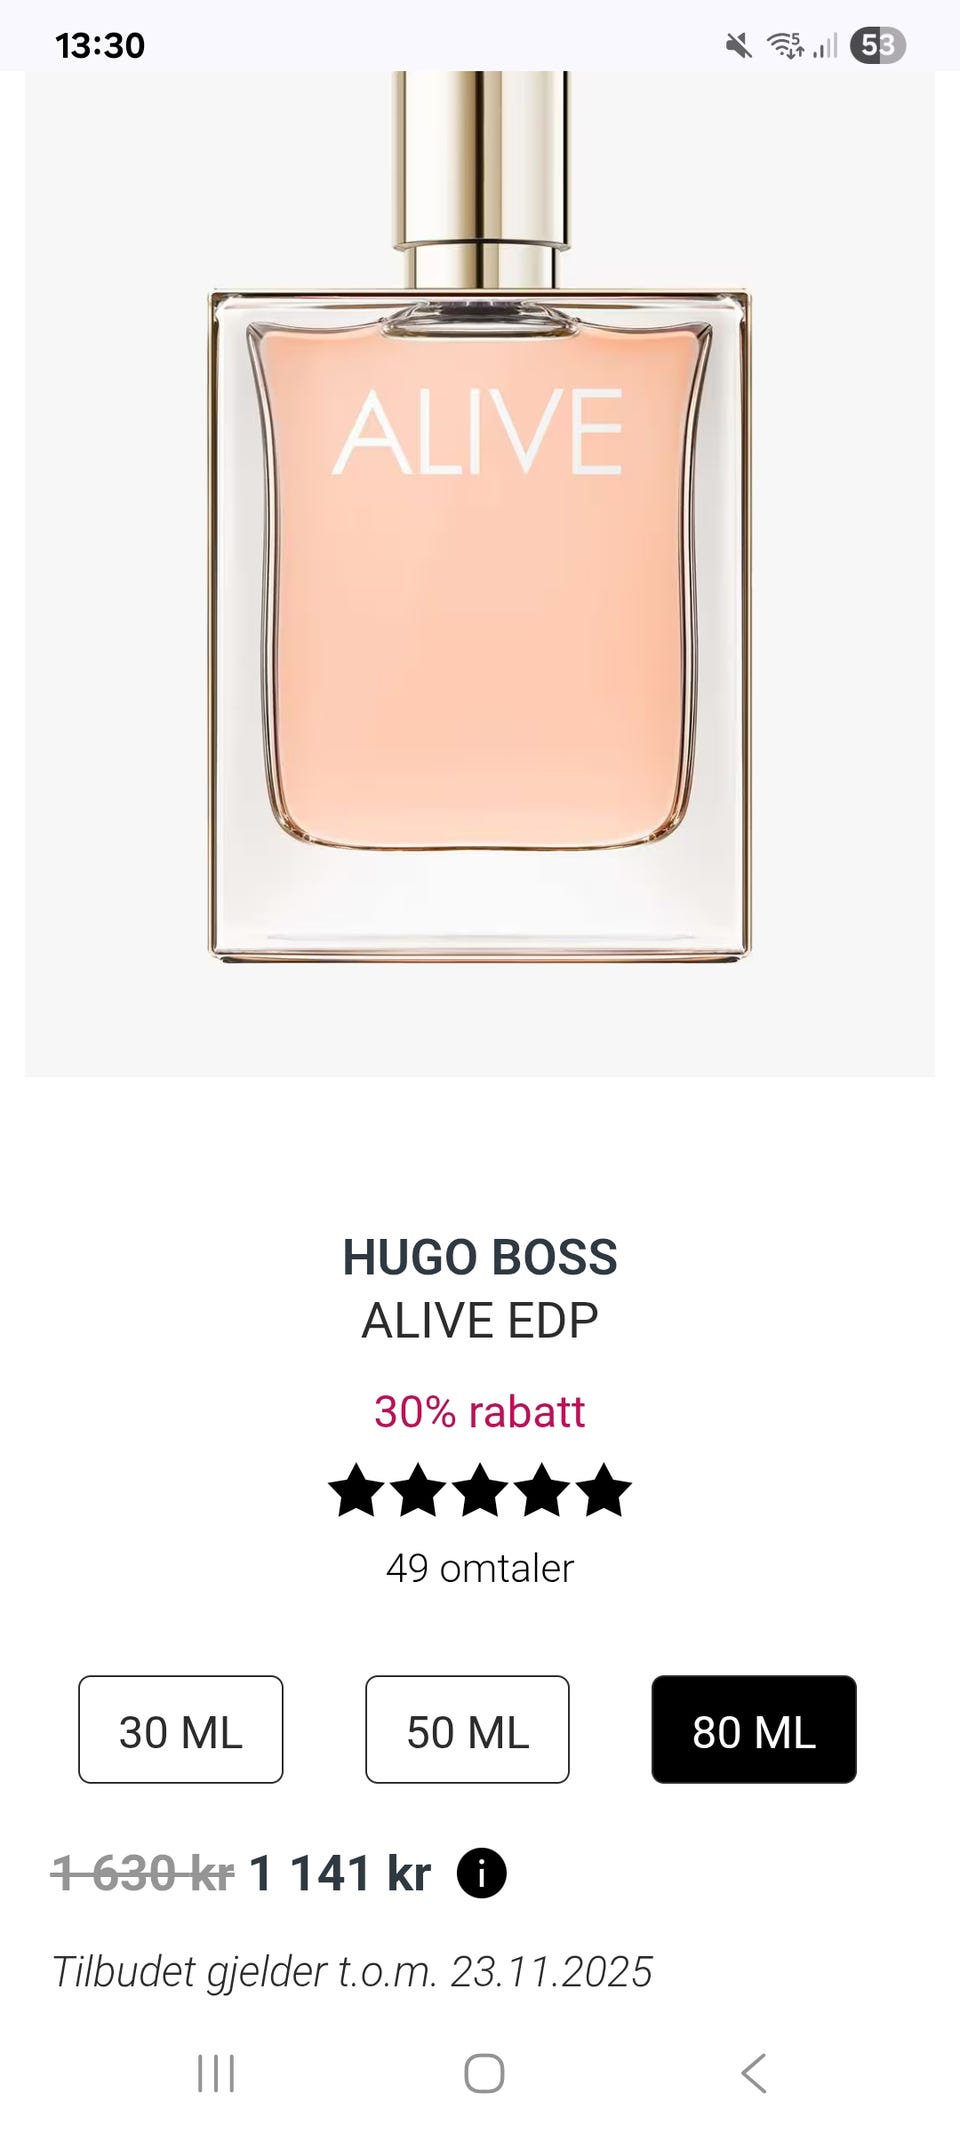Tap the Android home button
The image size is (960, 2133).
tap(484, 2073)
